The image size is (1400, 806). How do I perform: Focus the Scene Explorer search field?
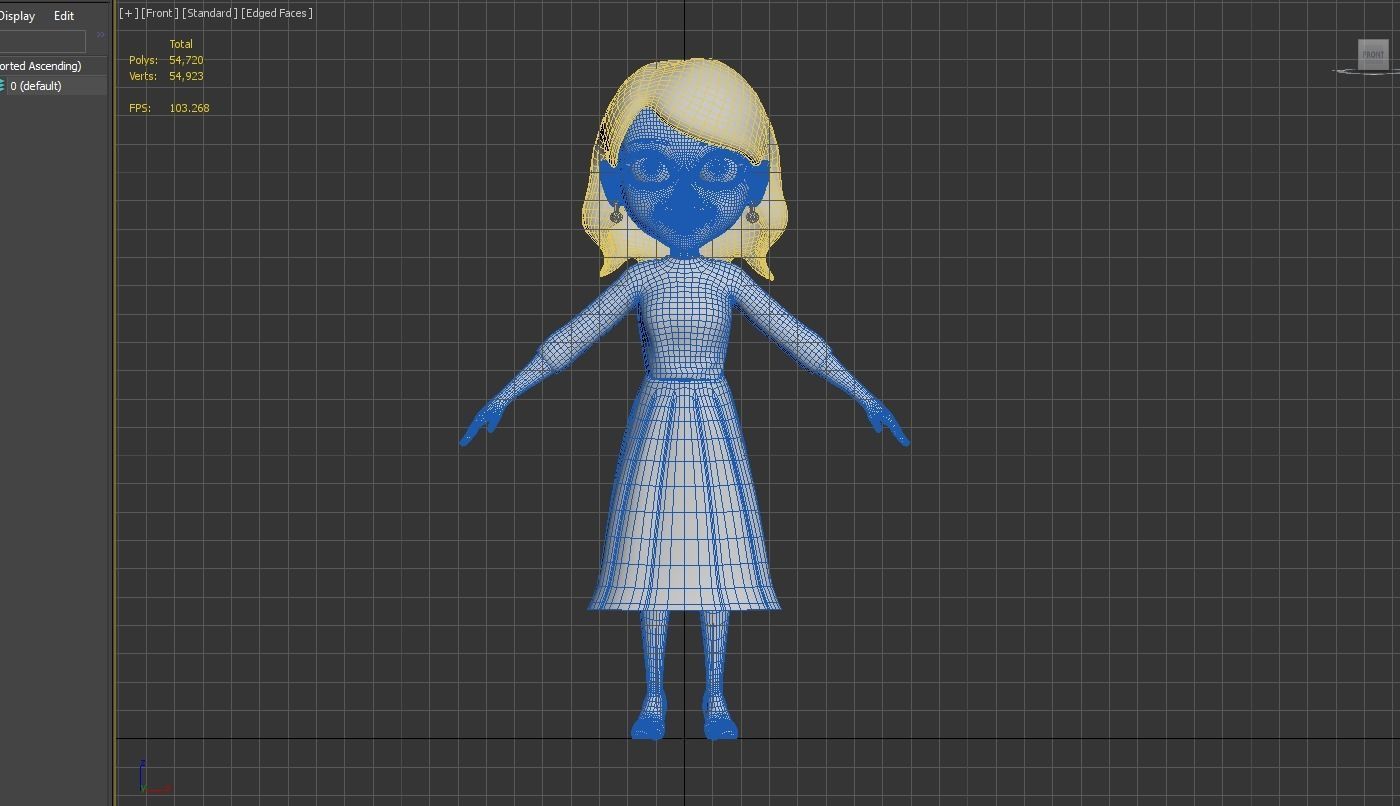click(x=43, y=40)
